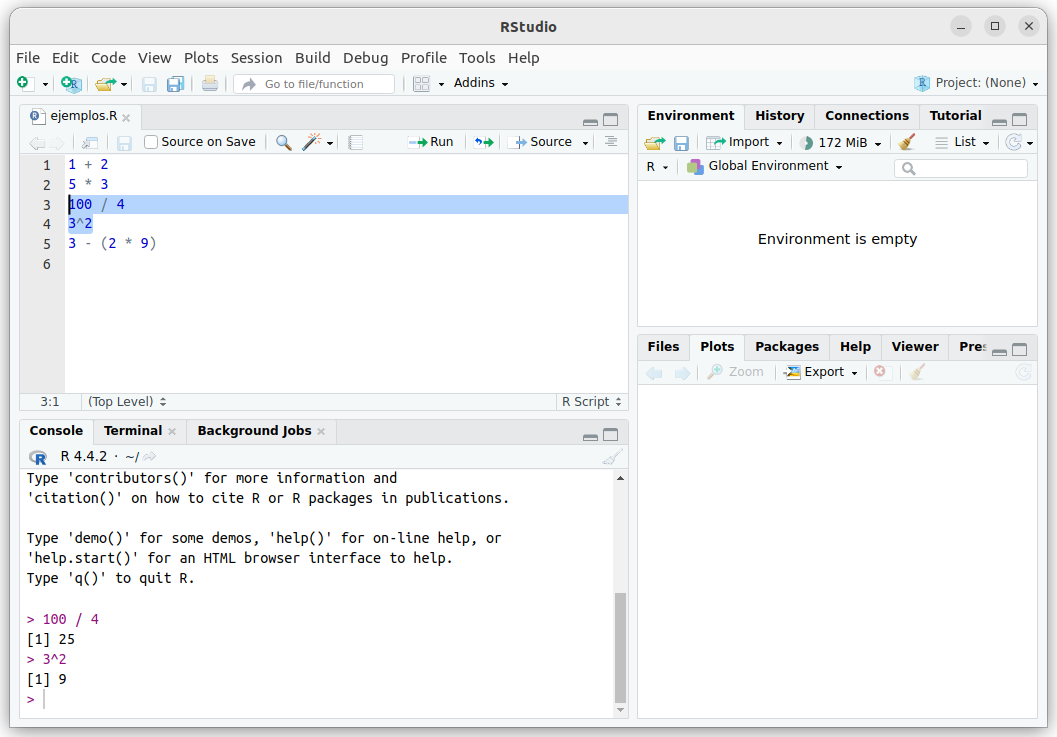1057x737 pixels.
Task: Close the Terminal tab
Action: (173, 432)
